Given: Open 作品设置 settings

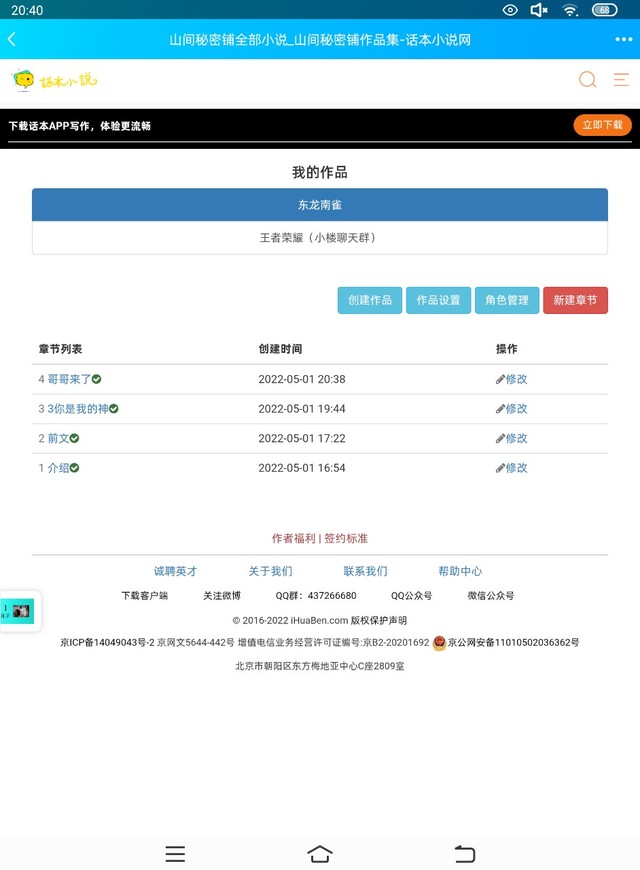Looking at the screenshot, I should (438, 300).
